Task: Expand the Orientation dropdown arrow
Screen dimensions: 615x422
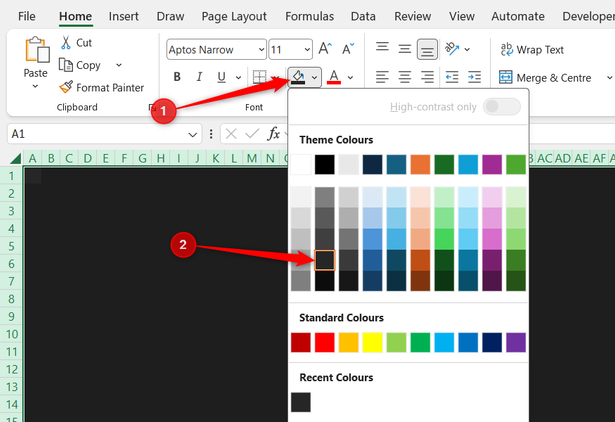Action: click(467, 49)
